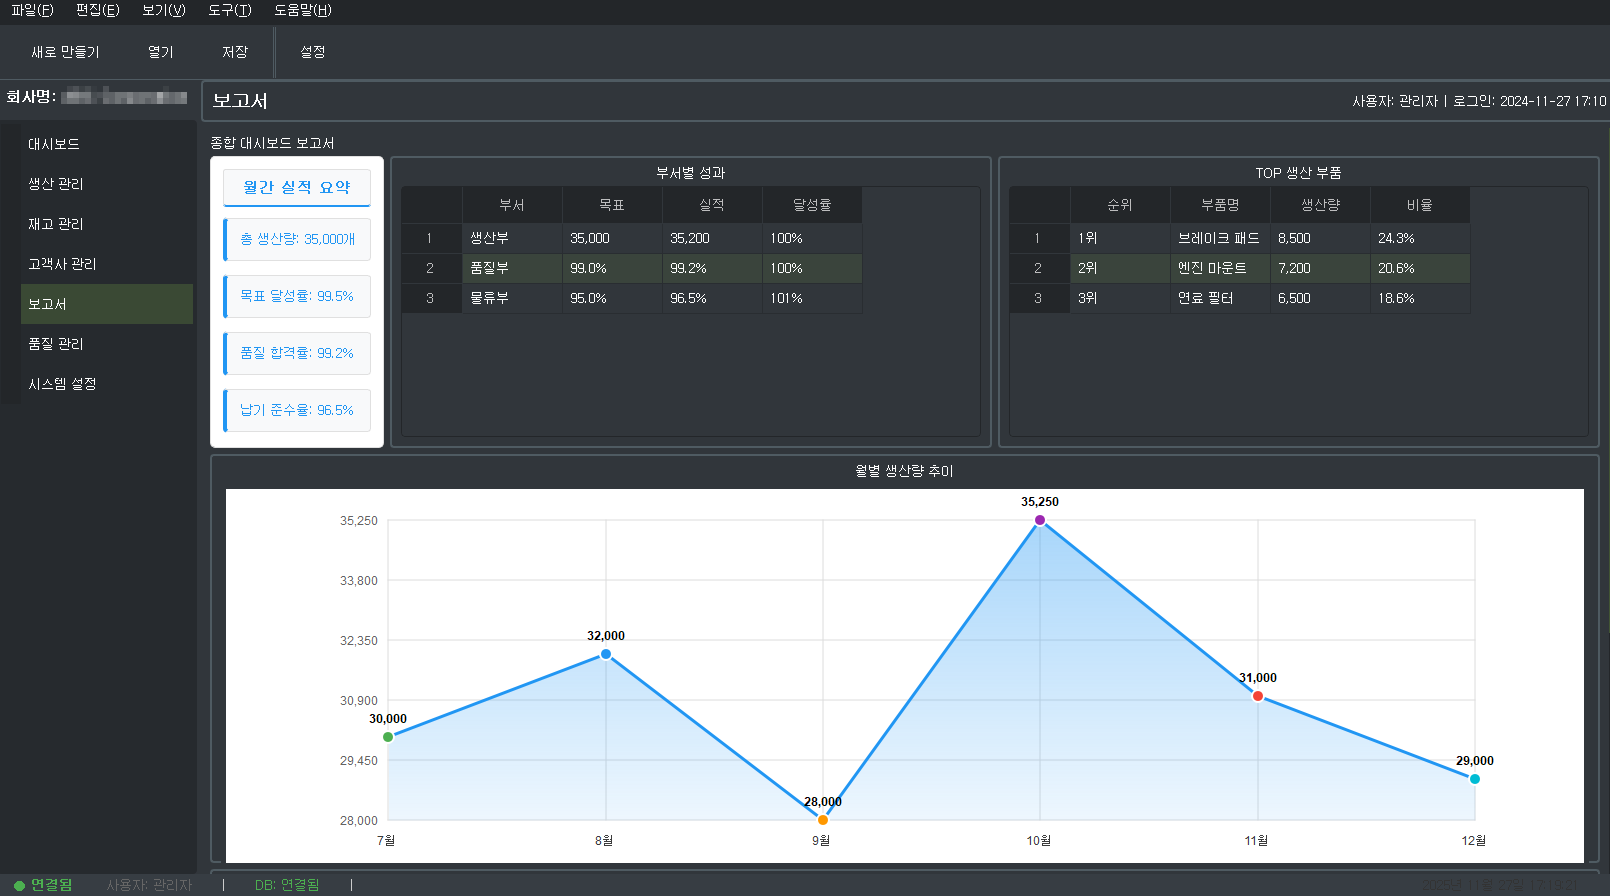Open the 파일(F) menu
This screenshot has width=1610, height=896.
(32, 10)
